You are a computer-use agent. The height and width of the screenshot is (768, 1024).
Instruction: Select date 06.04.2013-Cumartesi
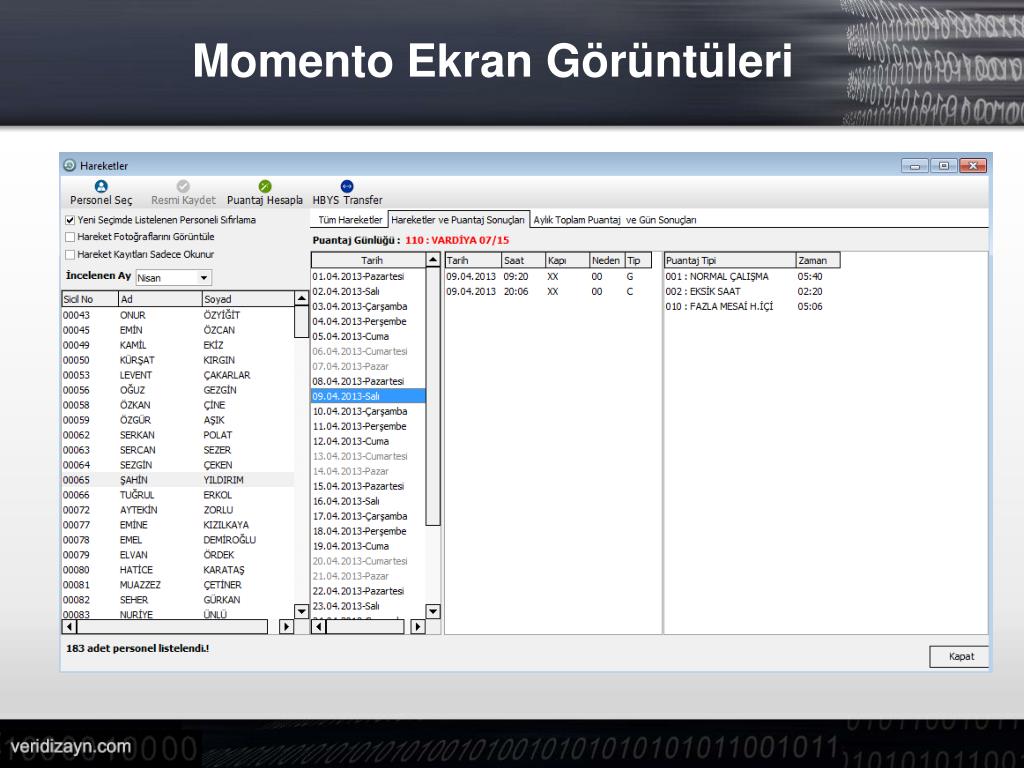point(368,351)
